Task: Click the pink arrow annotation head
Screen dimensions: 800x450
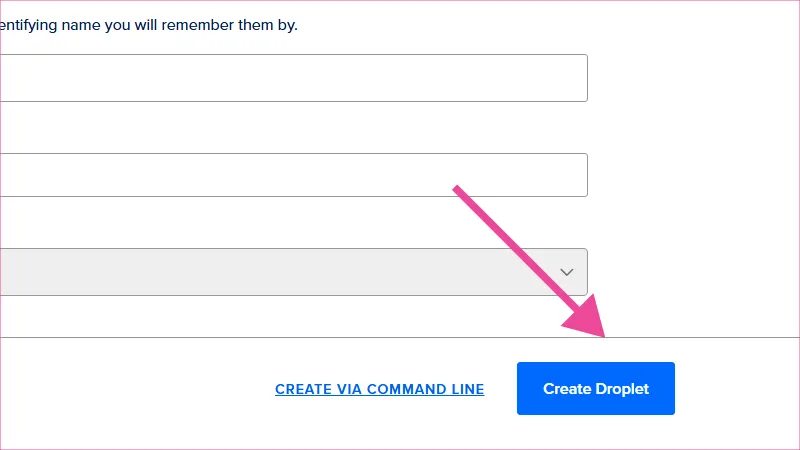Action: 590,318
